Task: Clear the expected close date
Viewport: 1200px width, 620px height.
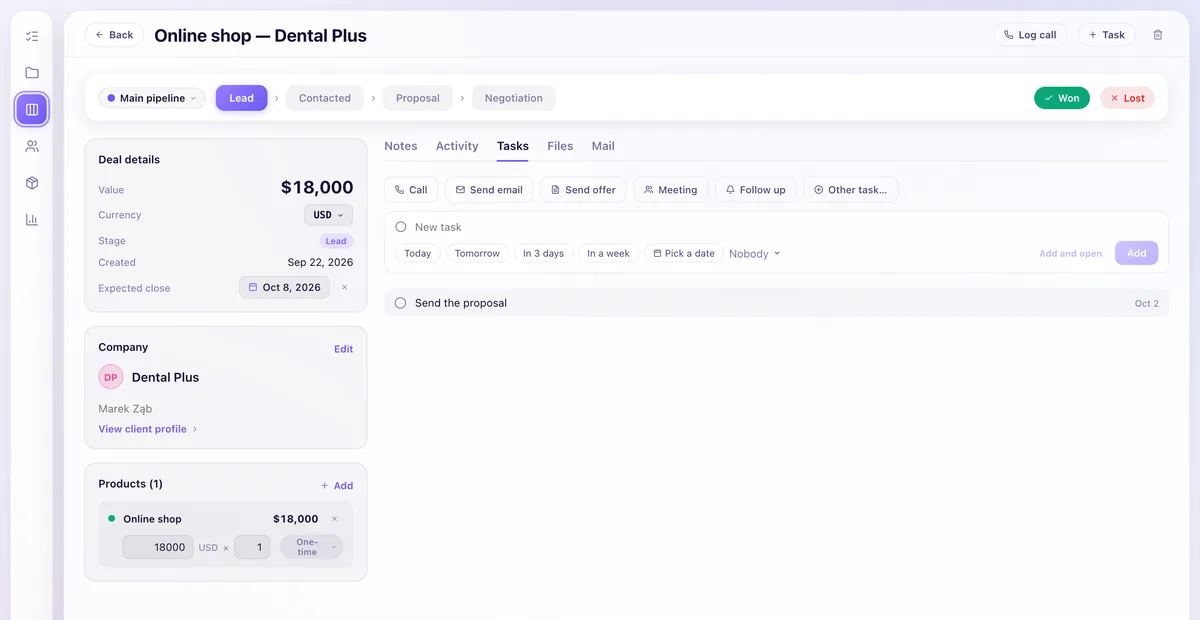Action: point(345,287)
